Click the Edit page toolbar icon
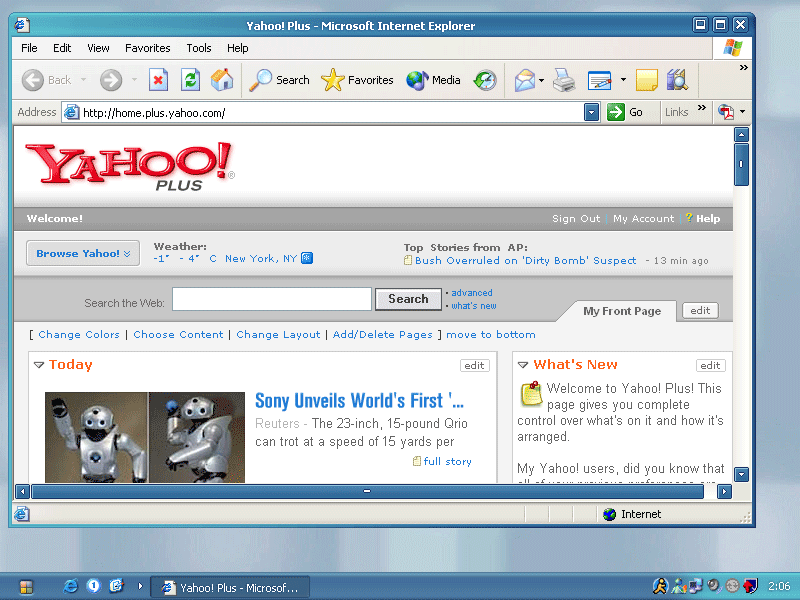Viewport: 800px width, 600px height. (x=599, y=80)
